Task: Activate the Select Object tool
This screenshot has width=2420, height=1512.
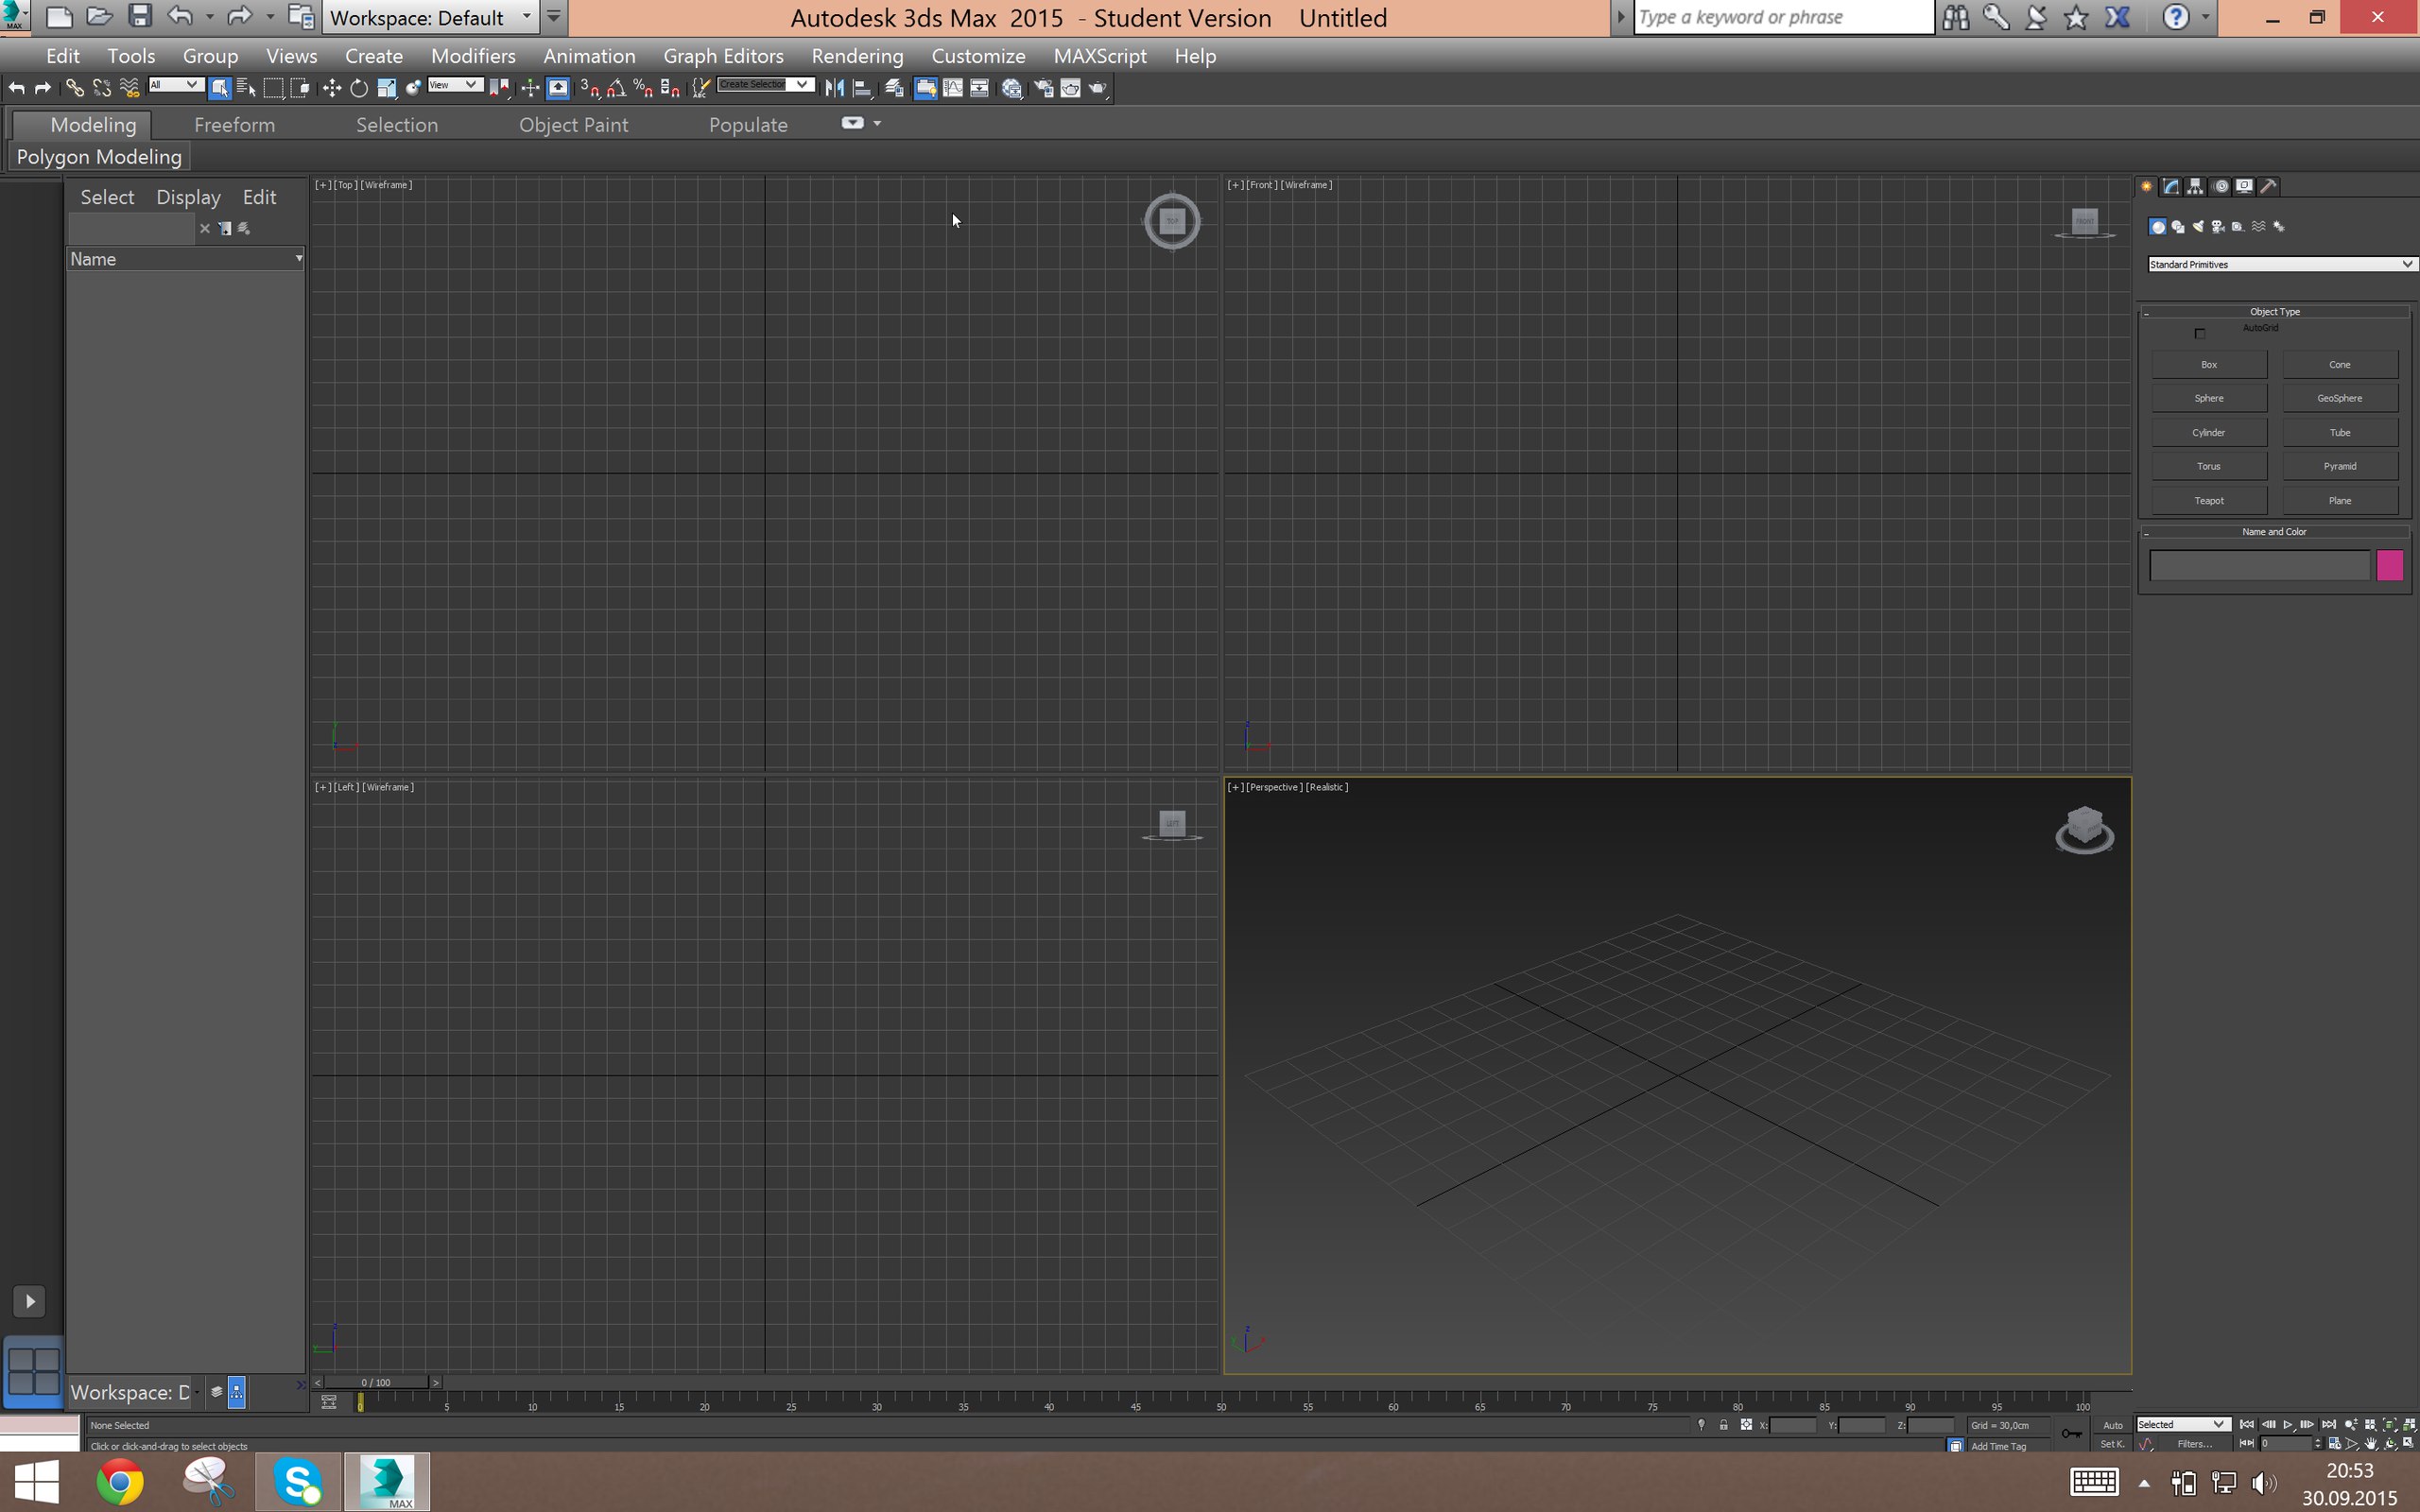Action: click(219, 88)
